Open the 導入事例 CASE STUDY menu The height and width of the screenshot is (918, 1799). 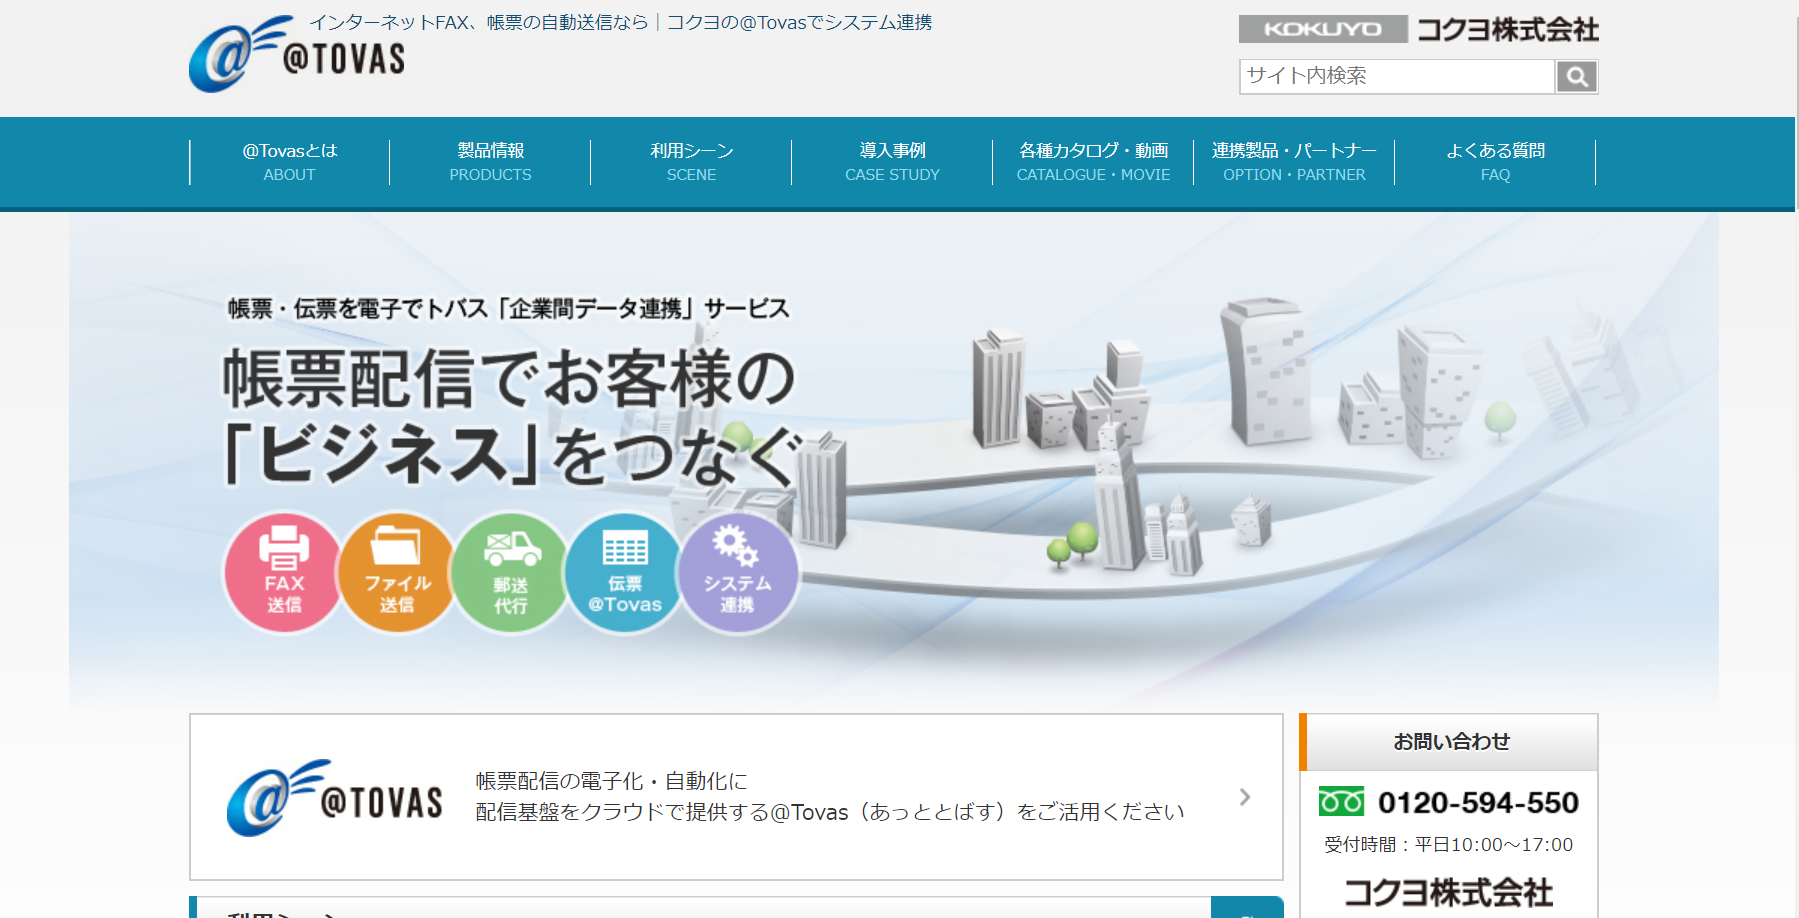coord(892,162)
